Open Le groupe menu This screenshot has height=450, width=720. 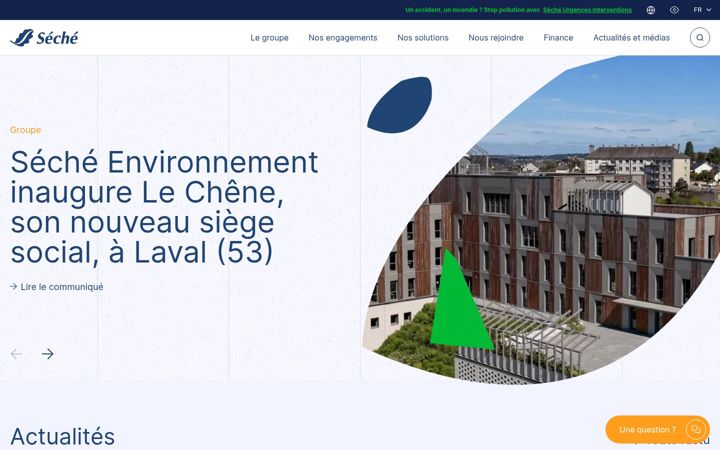270,38
